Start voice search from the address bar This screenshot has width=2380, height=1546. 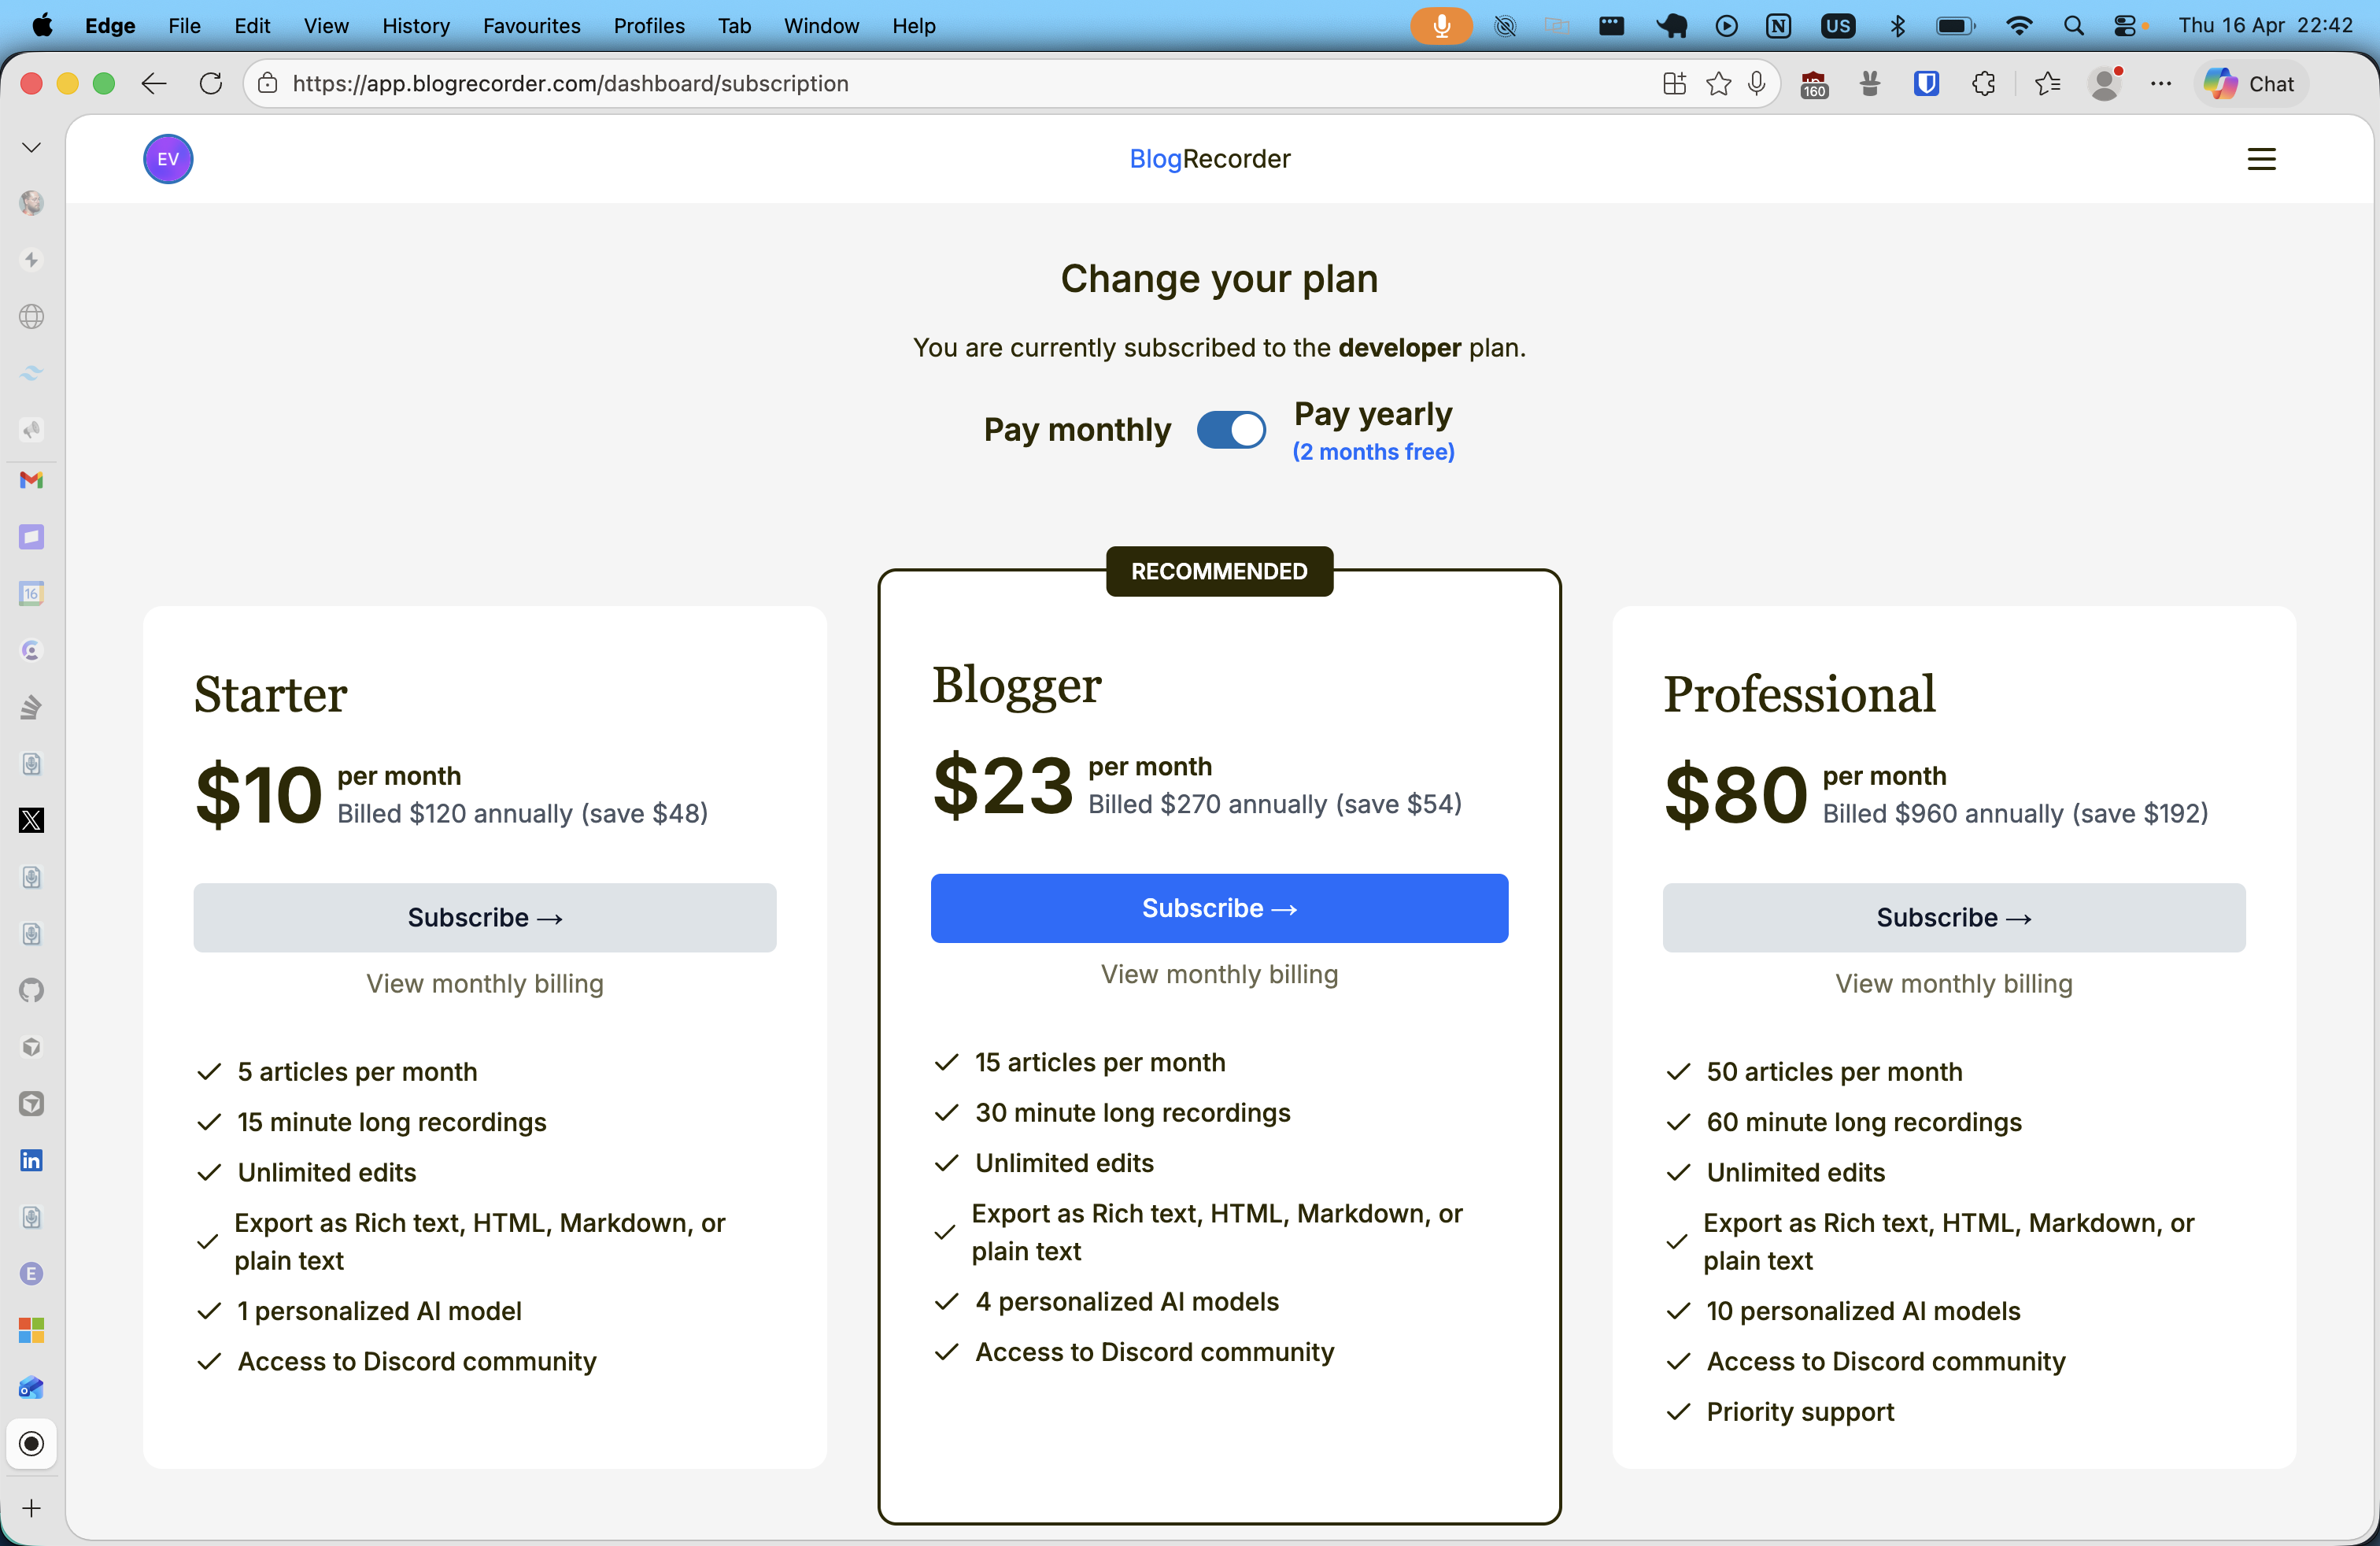[x=1758, y=83]
